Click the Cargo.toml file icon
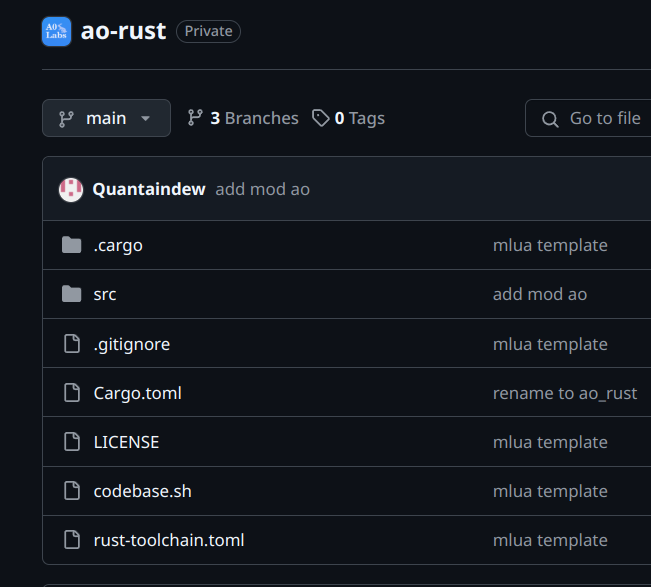 point(72,393)
